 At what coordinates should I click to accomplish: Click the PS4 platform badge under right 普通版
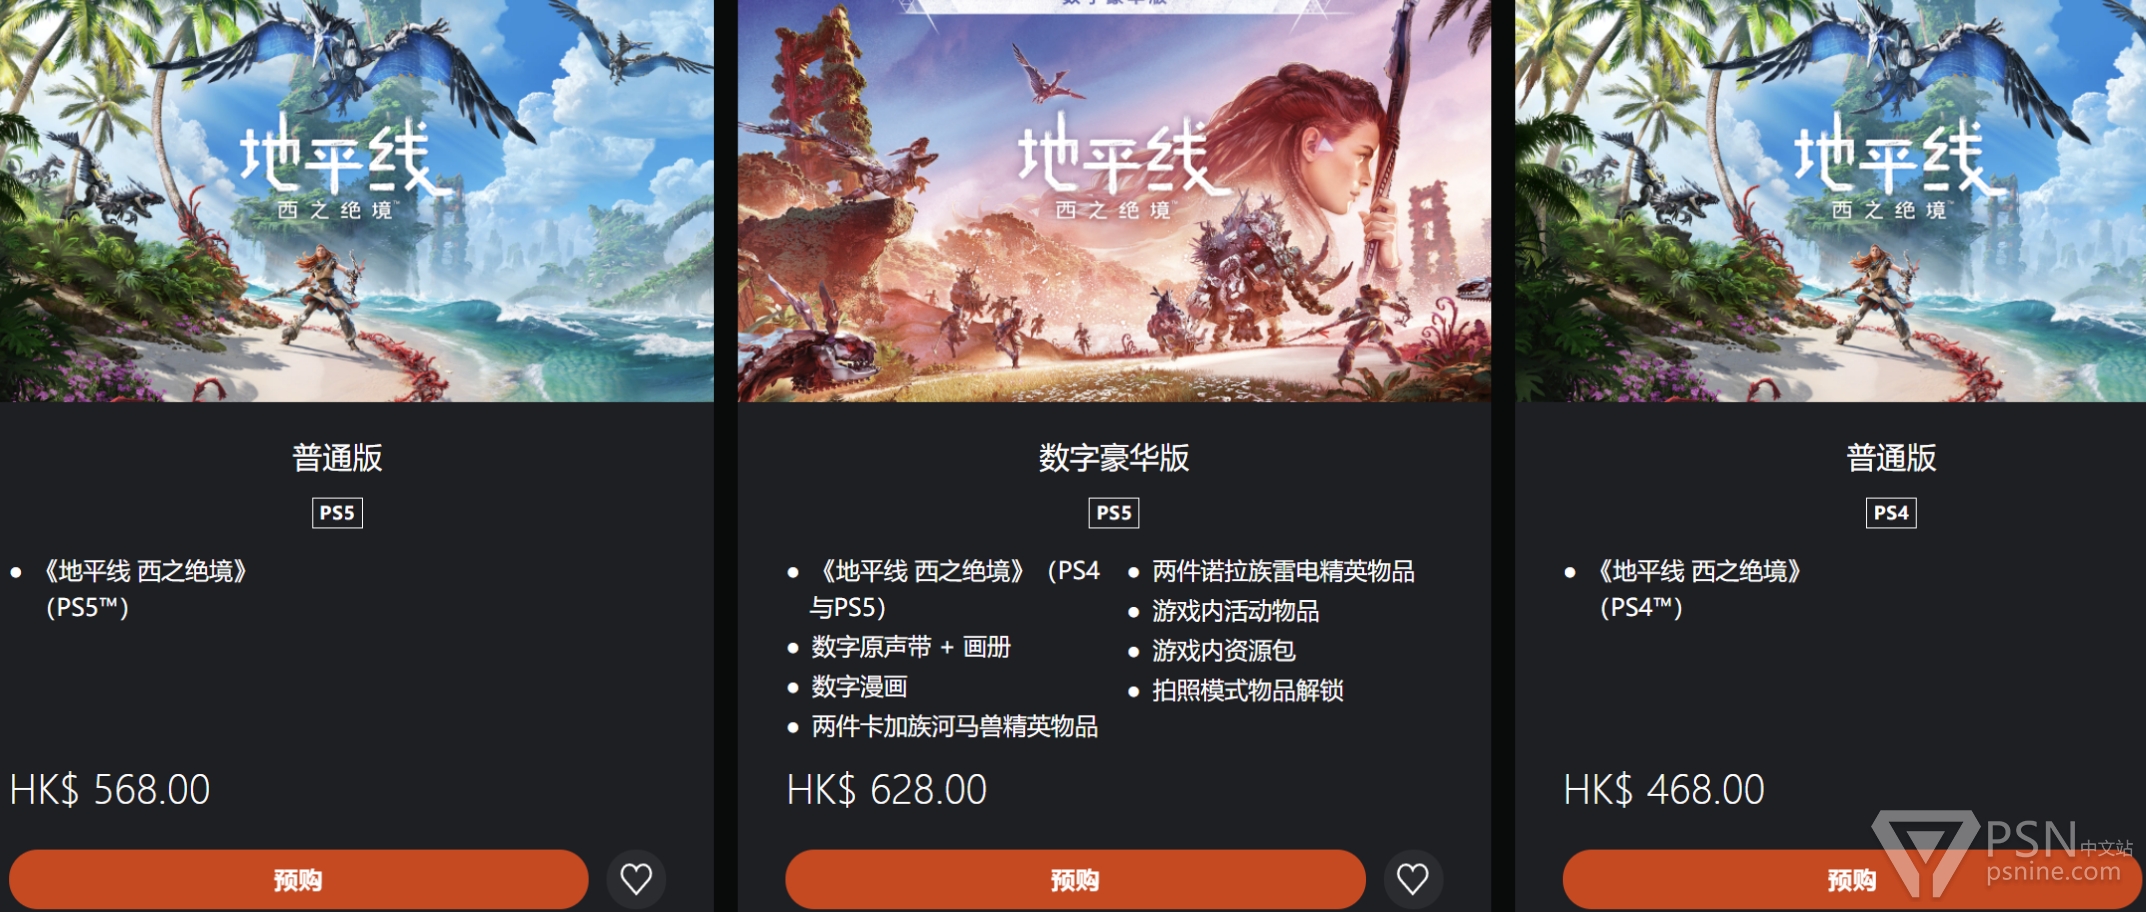(1891, 513)
